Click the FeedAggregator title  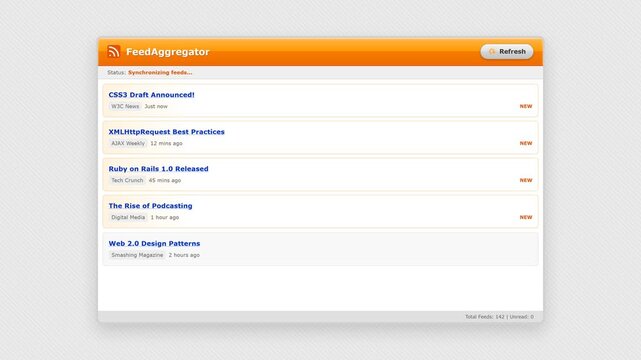[168, 52]
